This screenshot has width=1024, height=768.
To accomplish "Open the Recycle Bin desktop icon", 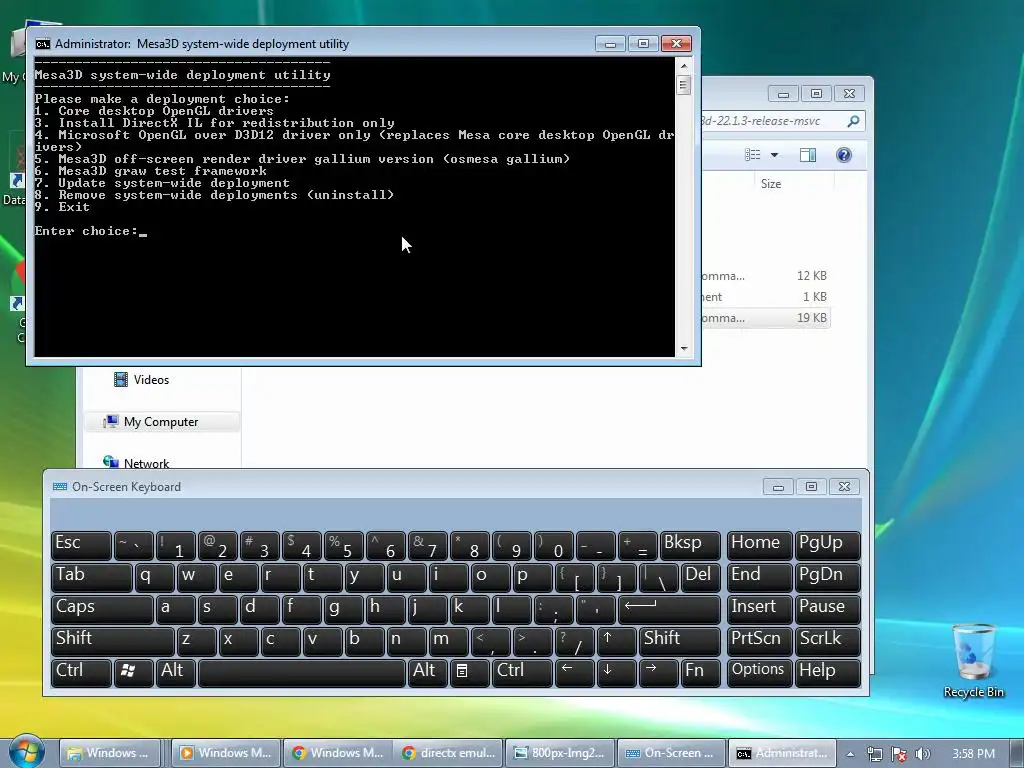I will pyautogui.click(x=973, y=661).
